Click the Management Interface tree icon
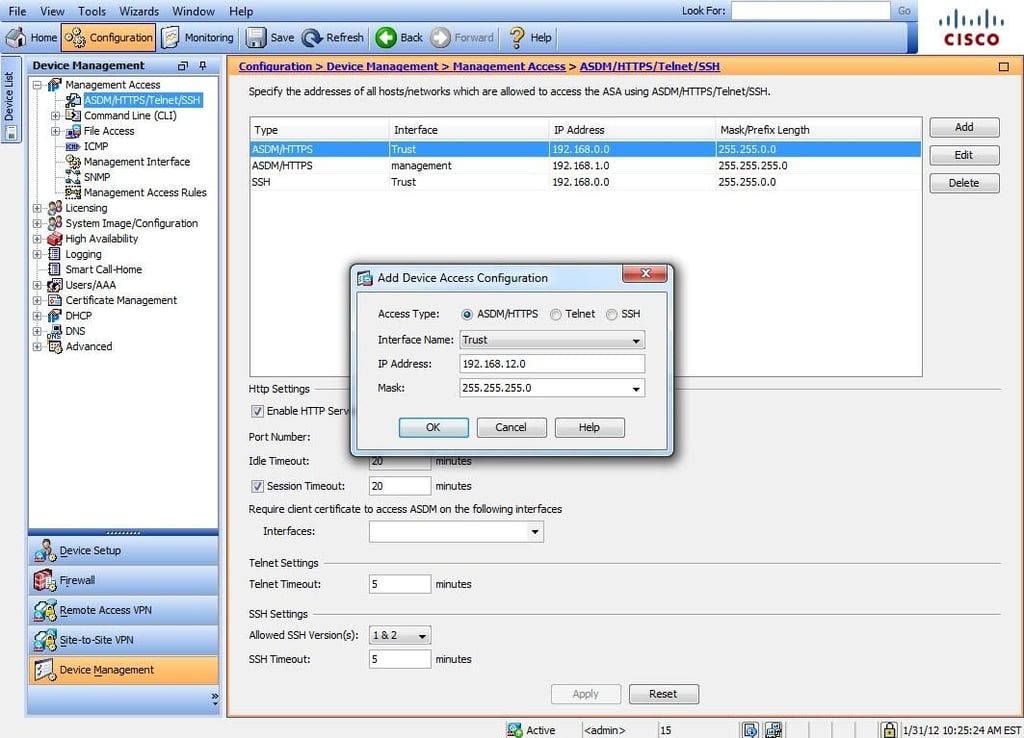Viewport: 1024px width, 738px height. point(73,161)
